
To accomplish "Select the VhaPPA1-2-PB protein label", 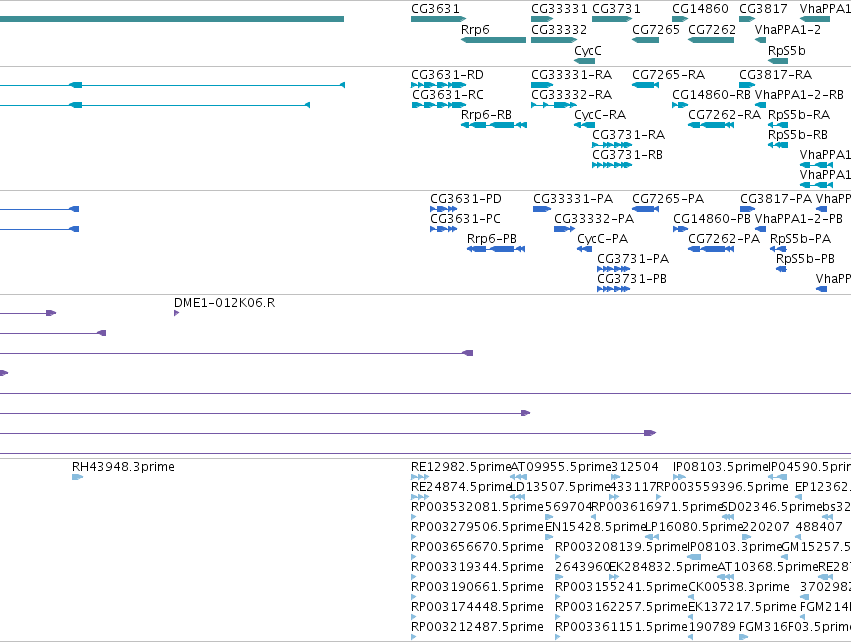I will pyautogui.click(x=799, y=219).
